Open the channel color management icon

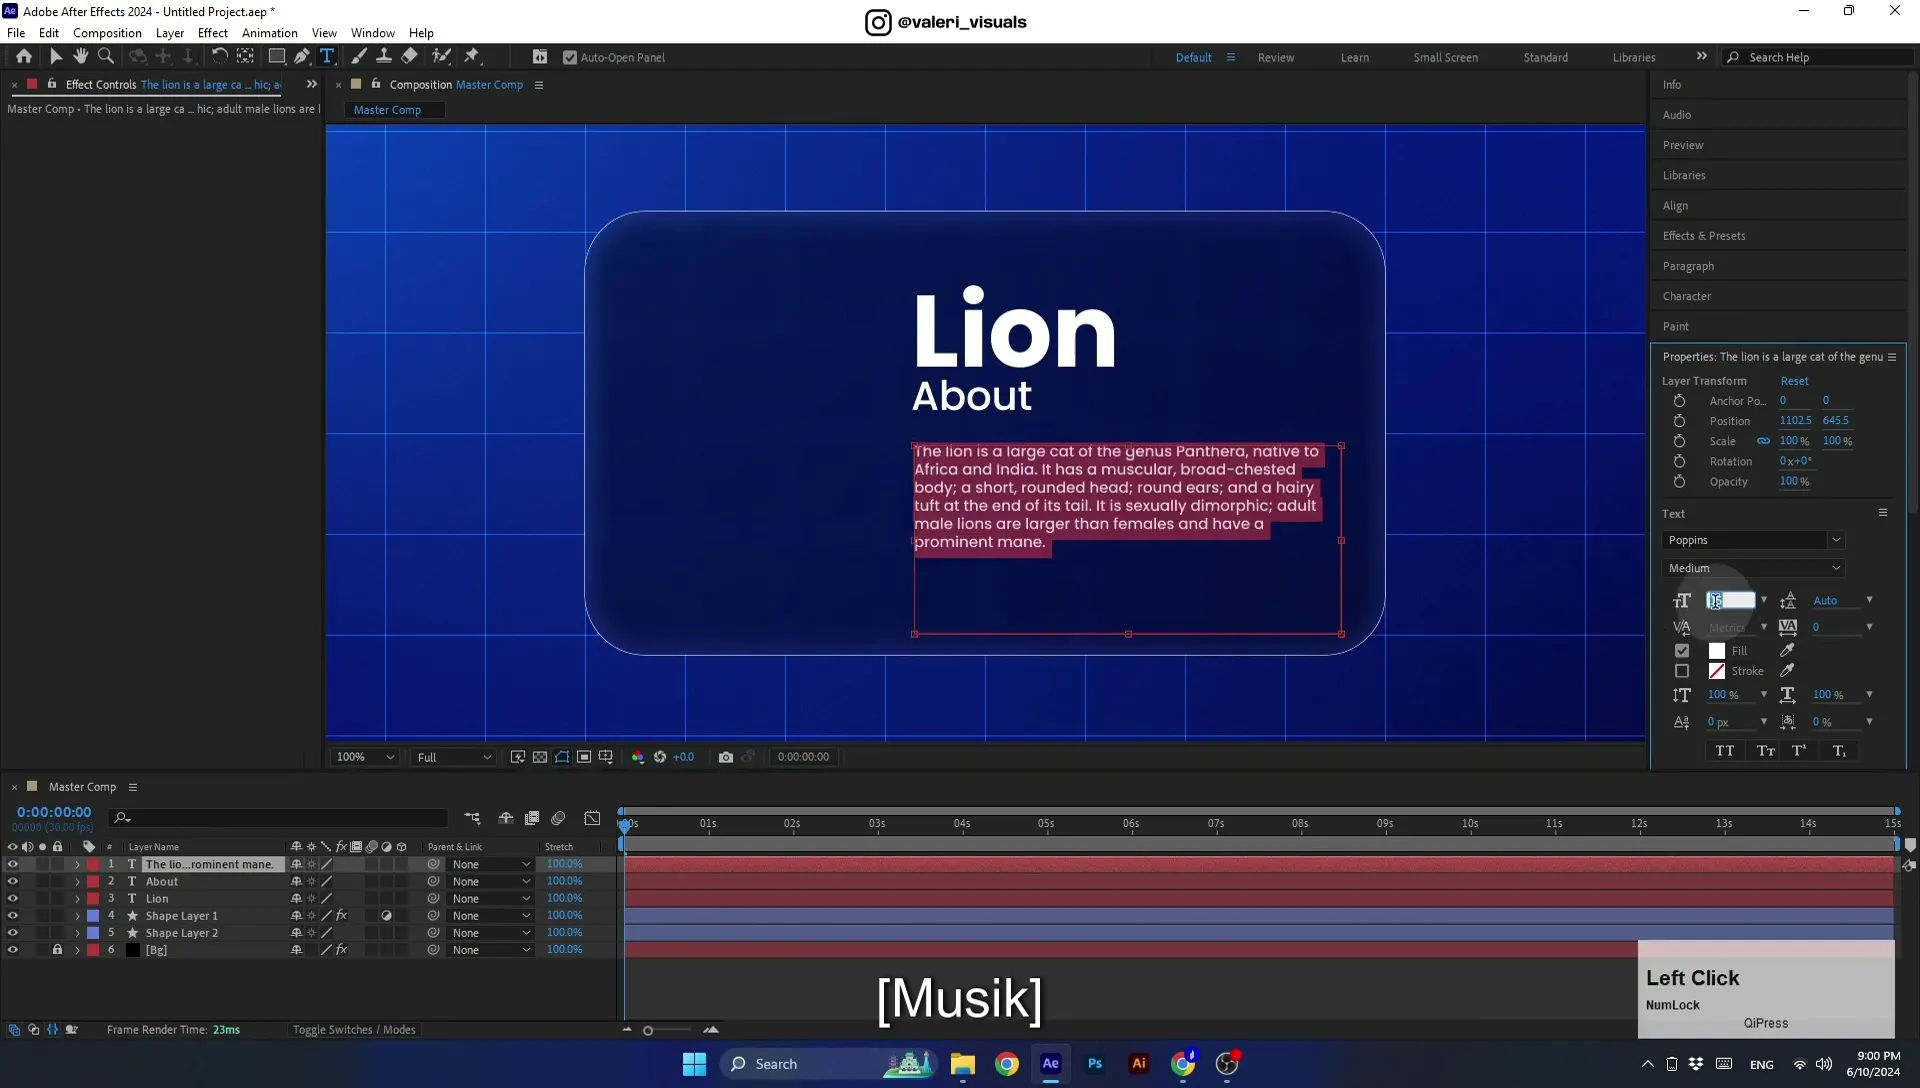click(x=638, y=757)
